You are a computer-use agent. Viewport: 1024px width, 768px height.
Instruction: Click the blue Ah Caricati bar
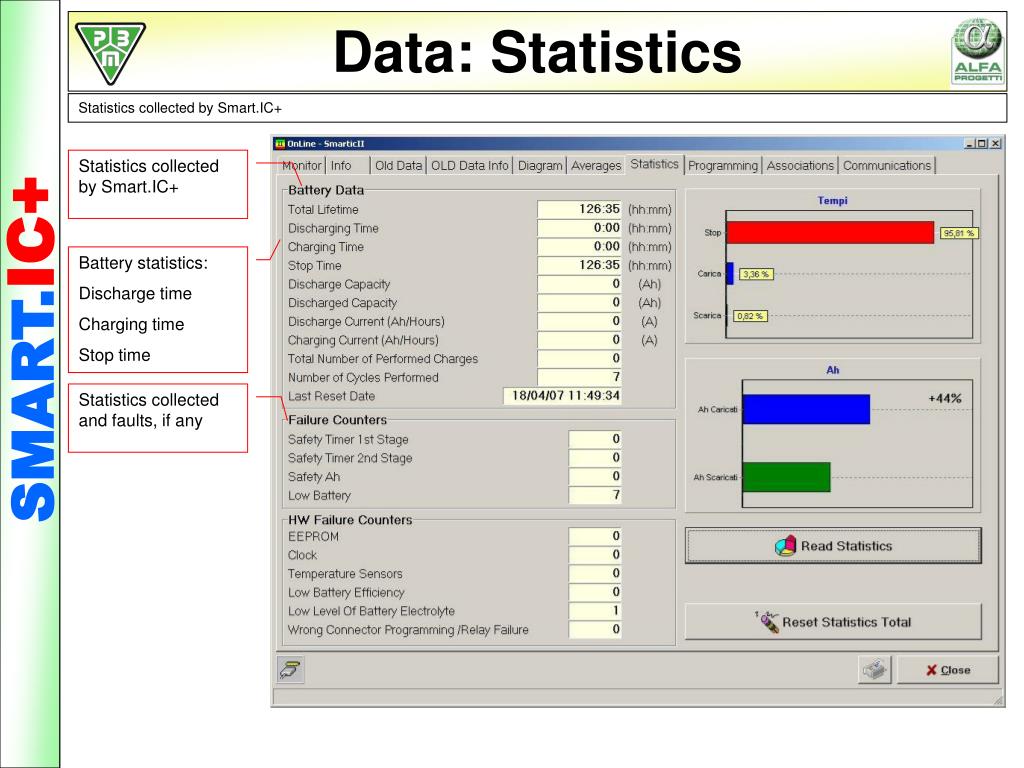[x=806, y=409]
